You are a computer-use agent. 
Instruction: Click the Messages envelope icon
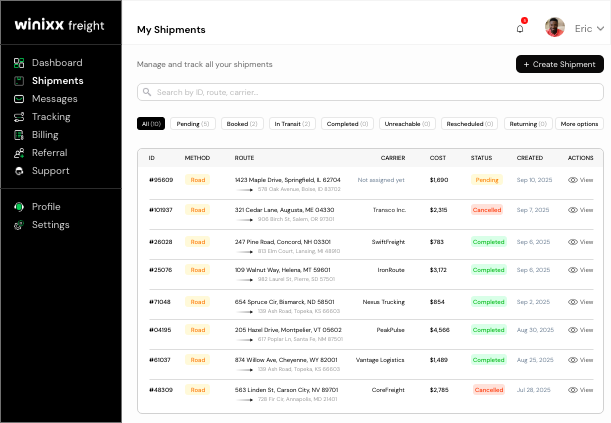19,99
